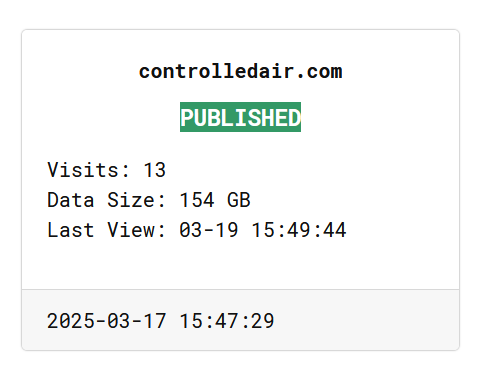Open the controlledair.com title link
This screenshot has height=383, width=484.
click(240, 72)
